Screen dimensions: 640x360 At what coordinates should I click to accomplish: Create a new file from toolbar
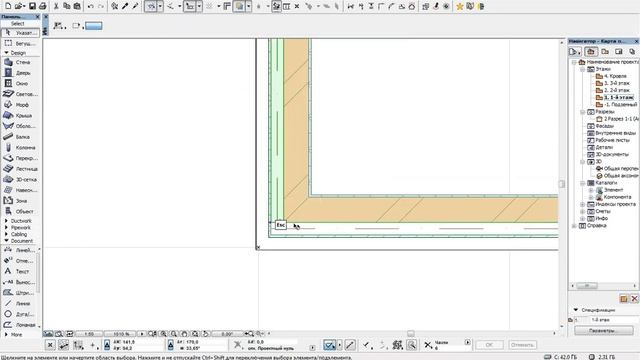(x=8, y=6)
